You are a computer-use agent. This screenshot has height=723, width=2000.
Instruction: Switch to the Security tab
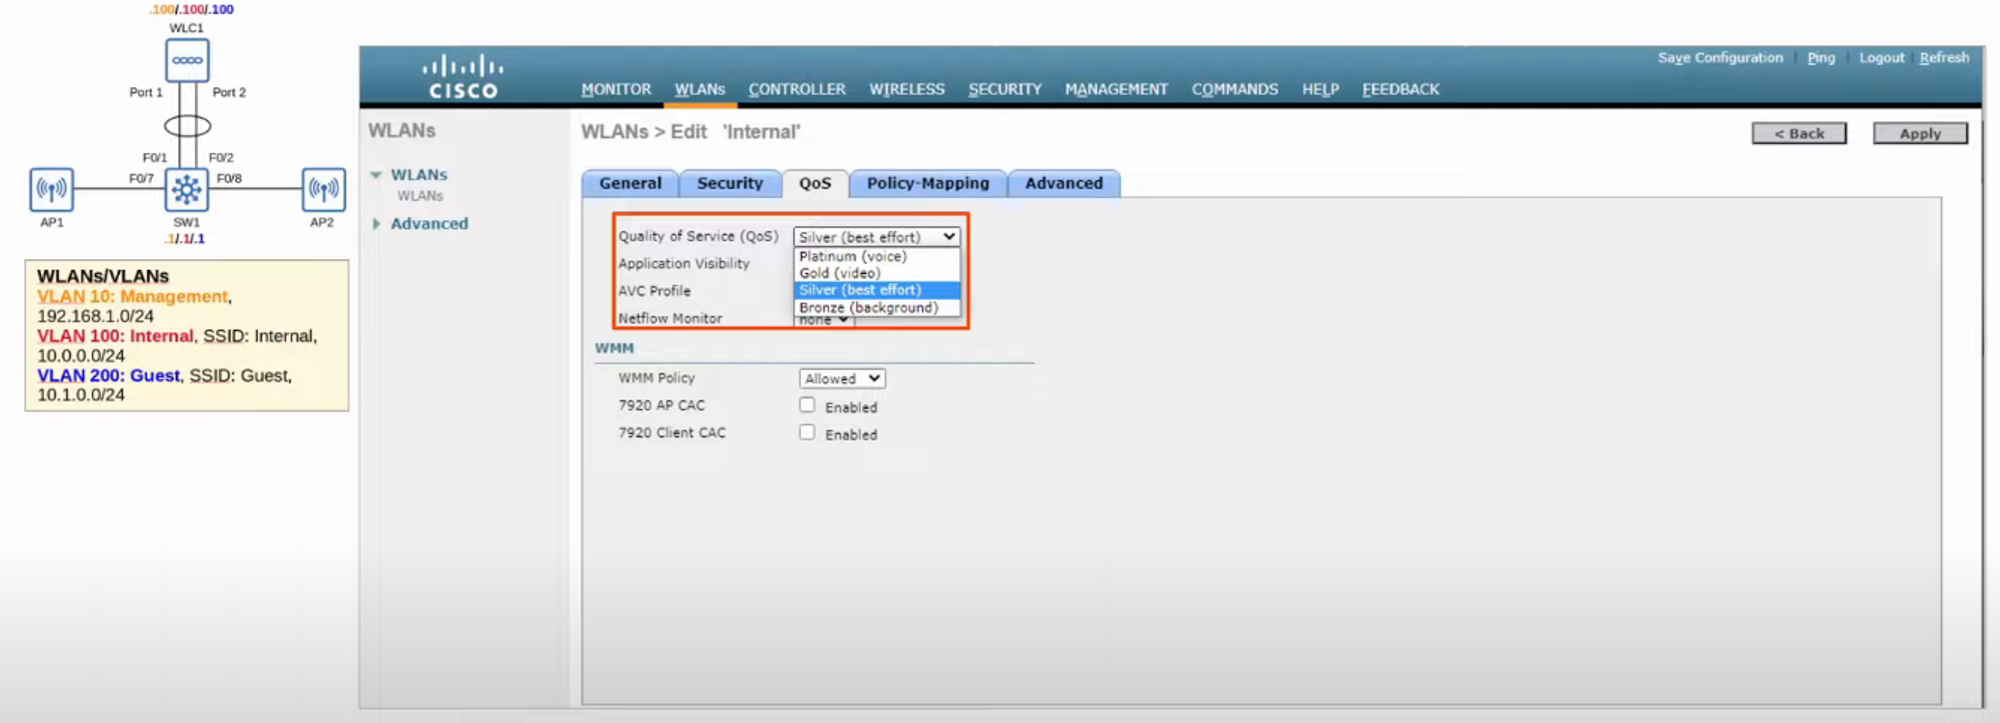(729, 183)
